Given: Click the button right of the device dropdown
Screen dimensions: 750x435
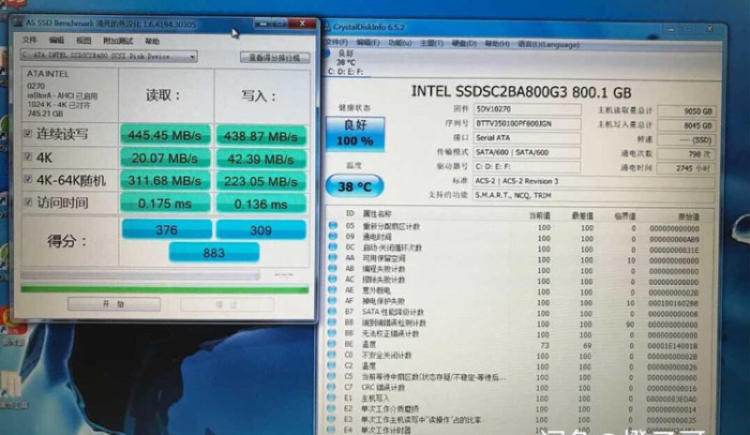Looking at the screenshot, I should coord(275,57).
